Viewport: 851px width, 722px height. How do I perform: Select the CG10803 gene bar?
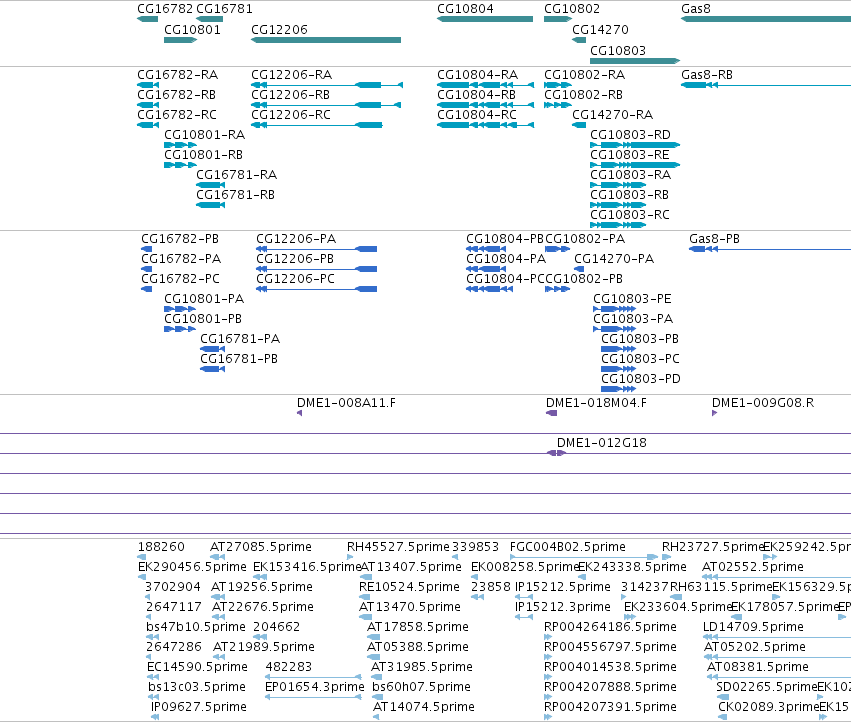(x=635, y=61)
